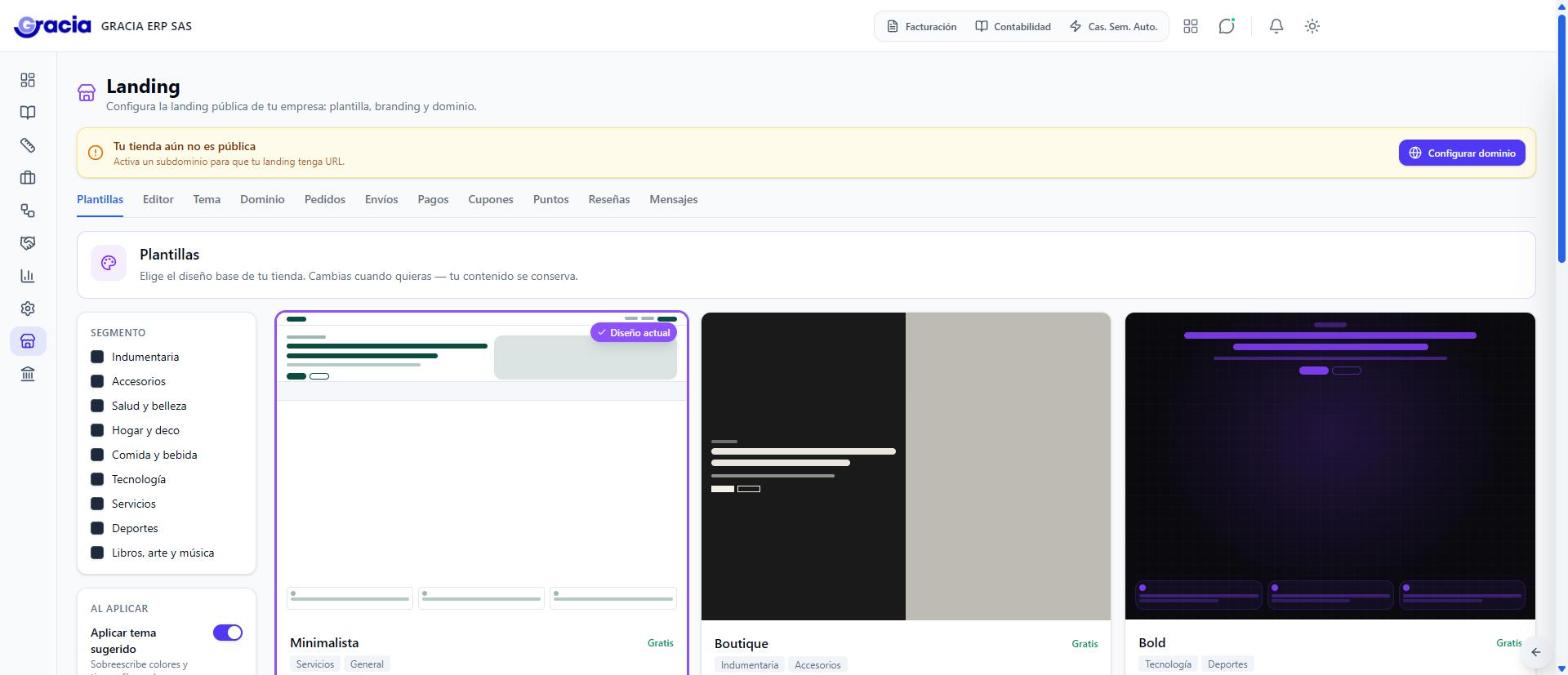Check the Indumentaria segment
1568x675 pixels.
click(x=97, y=357)
